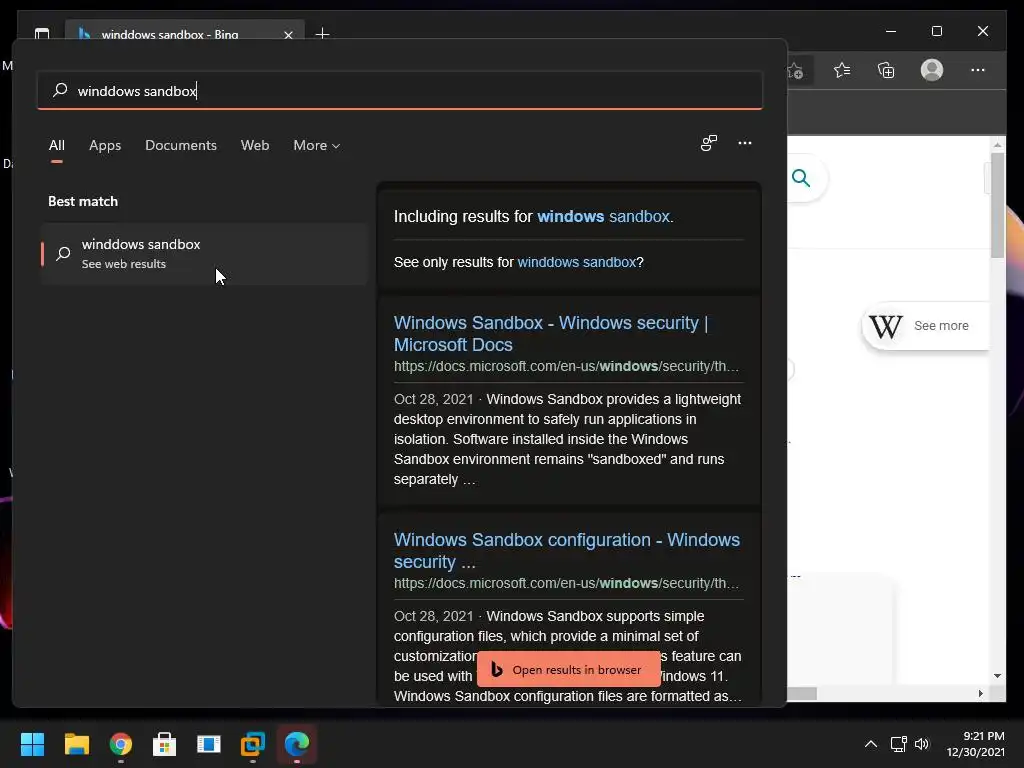Click the network icon in system tray
This screenshot has height=768, width=1024.
point(899,744)
